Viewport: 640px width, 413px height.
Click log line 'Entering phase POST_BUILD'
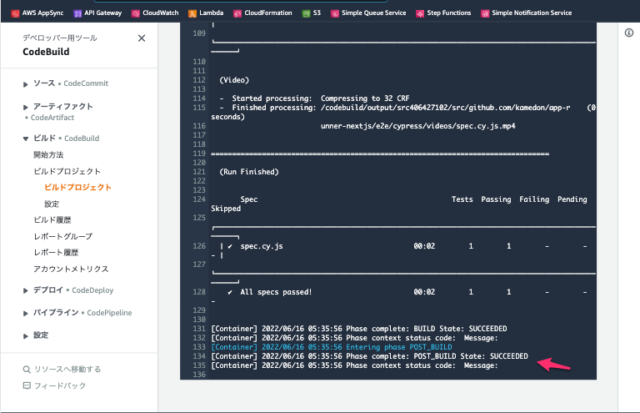[331, 347]
